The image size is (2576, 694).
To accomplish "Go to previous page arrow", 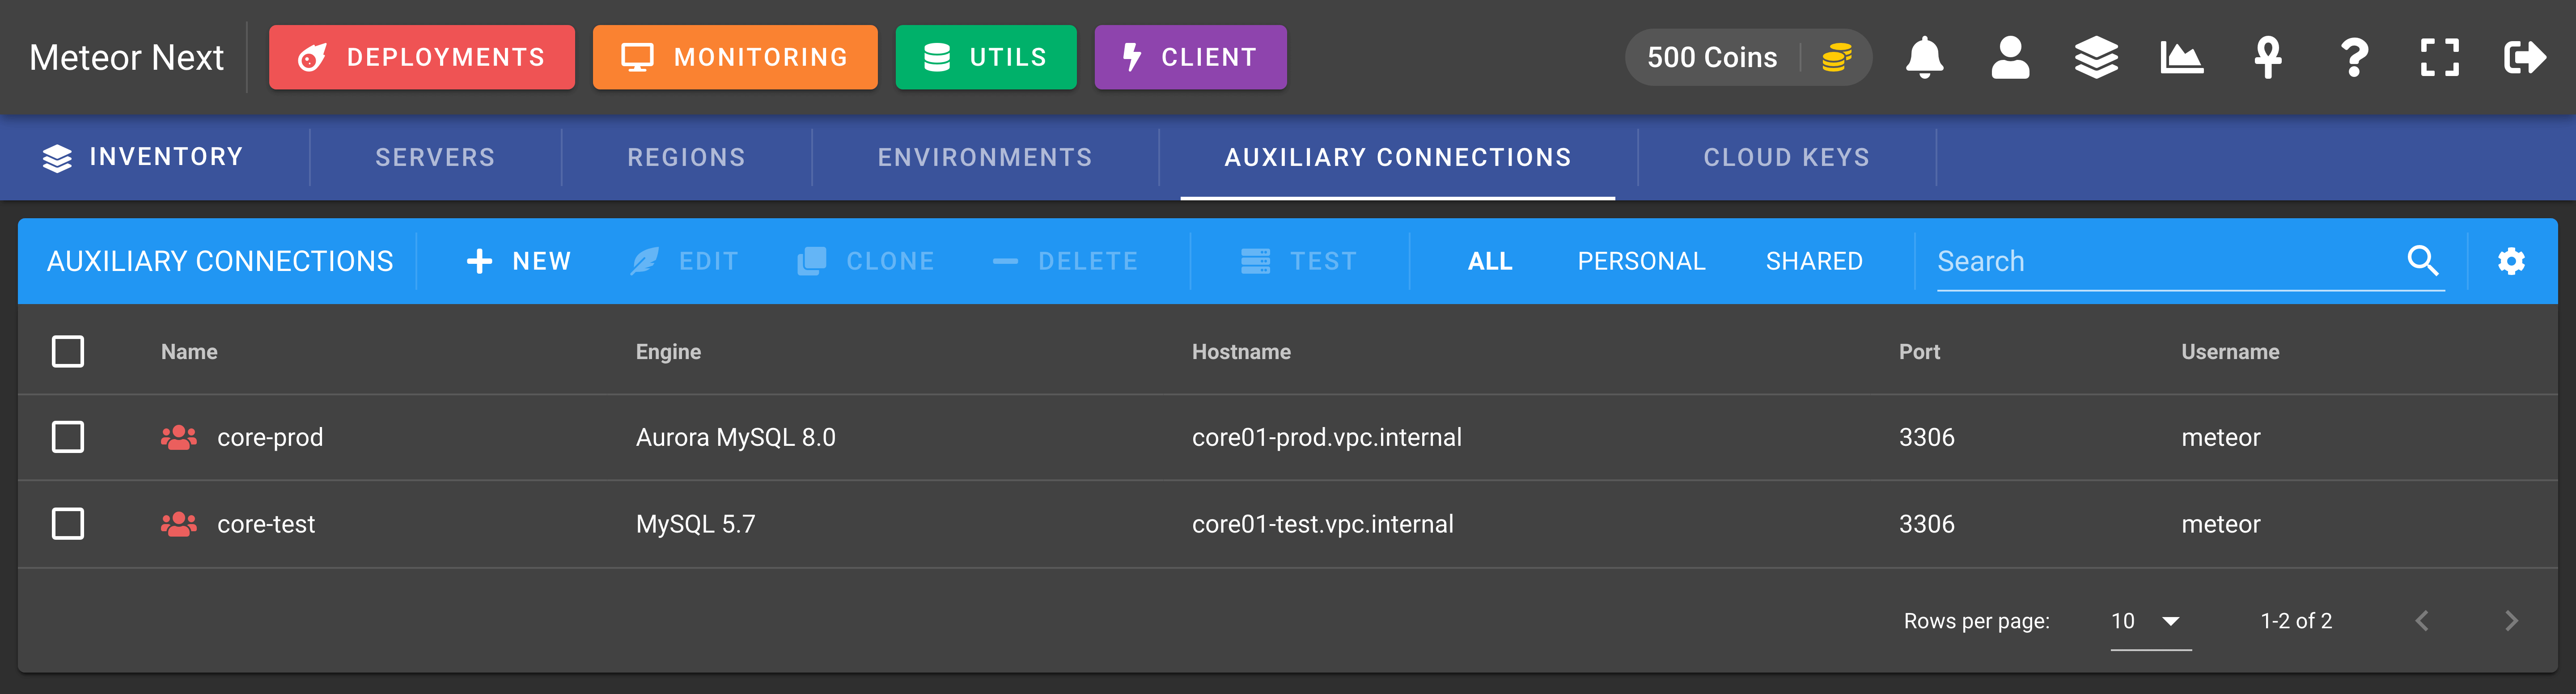I will 2422,621.
